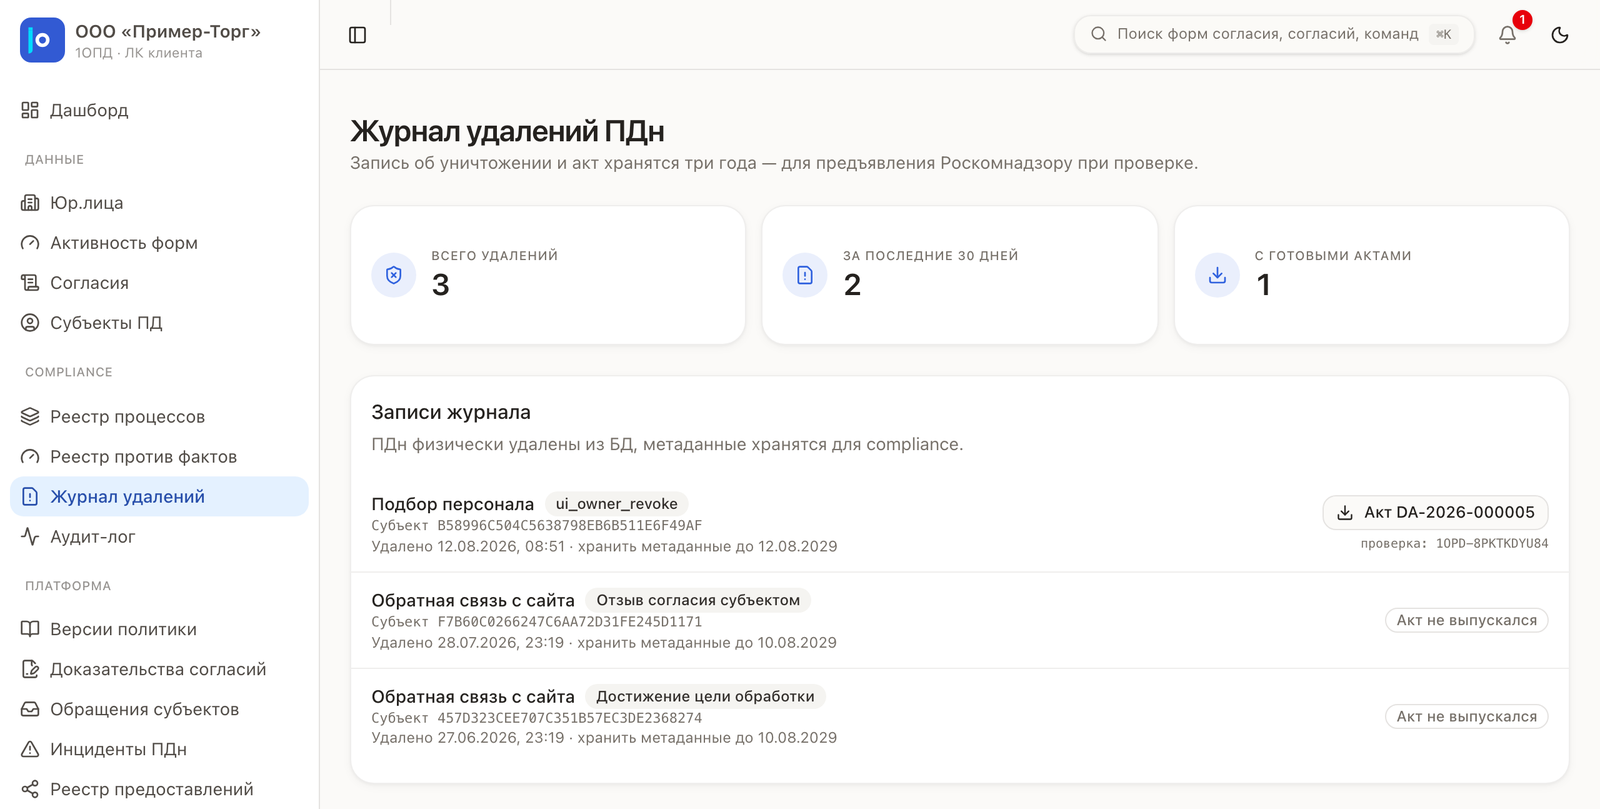Viewport: 1600px width, 809px height.
Task: Click the Достижение цели обработки tag
Action: 705,696
